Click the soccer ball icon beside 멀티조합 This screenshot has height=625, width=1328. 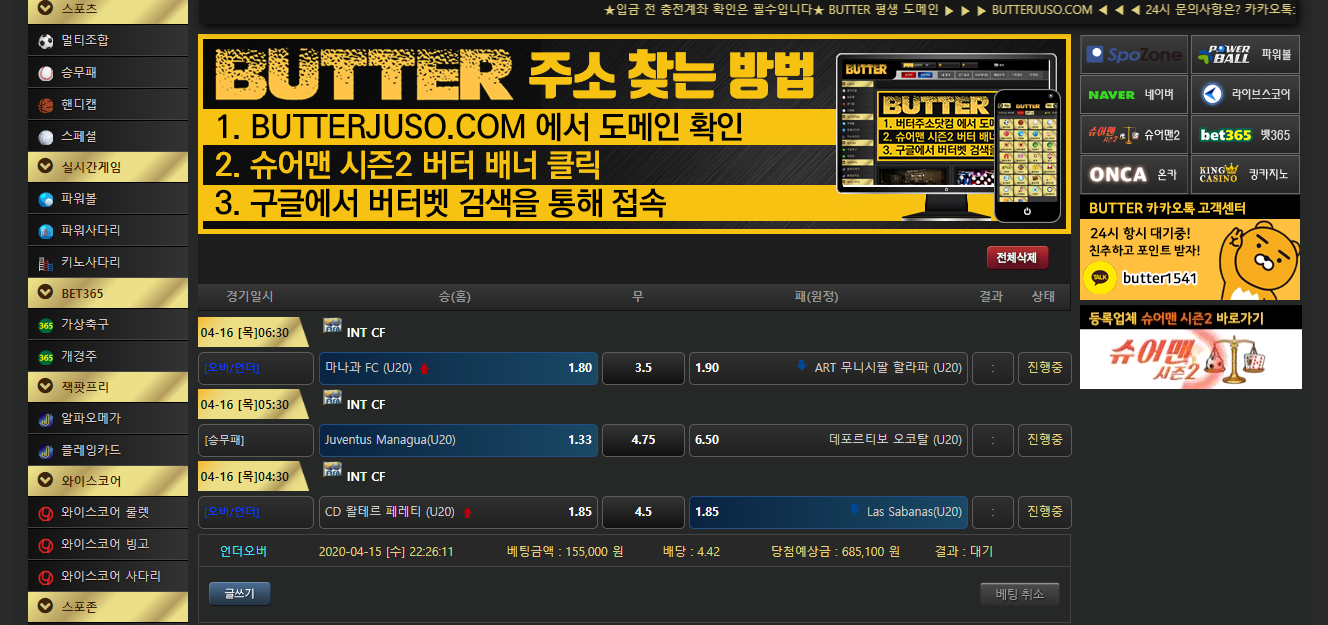click(46, 41)
